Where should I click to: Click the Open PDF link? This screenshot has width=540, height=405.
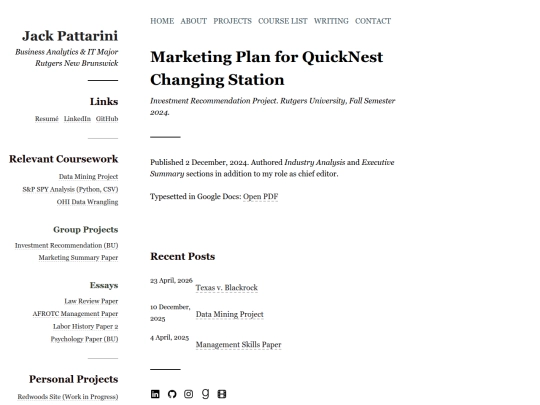tap(261, 197)
